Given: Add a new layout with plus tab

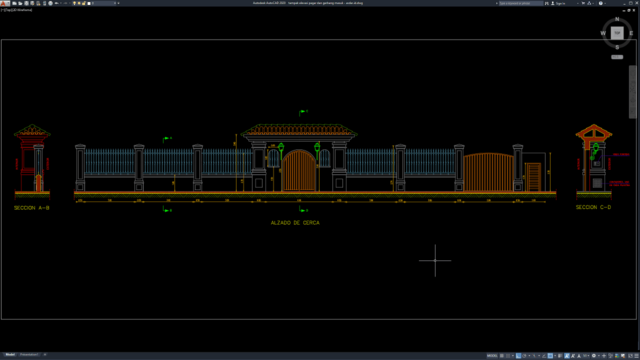Looking at the screenshot, I should [x=45, y=355].
